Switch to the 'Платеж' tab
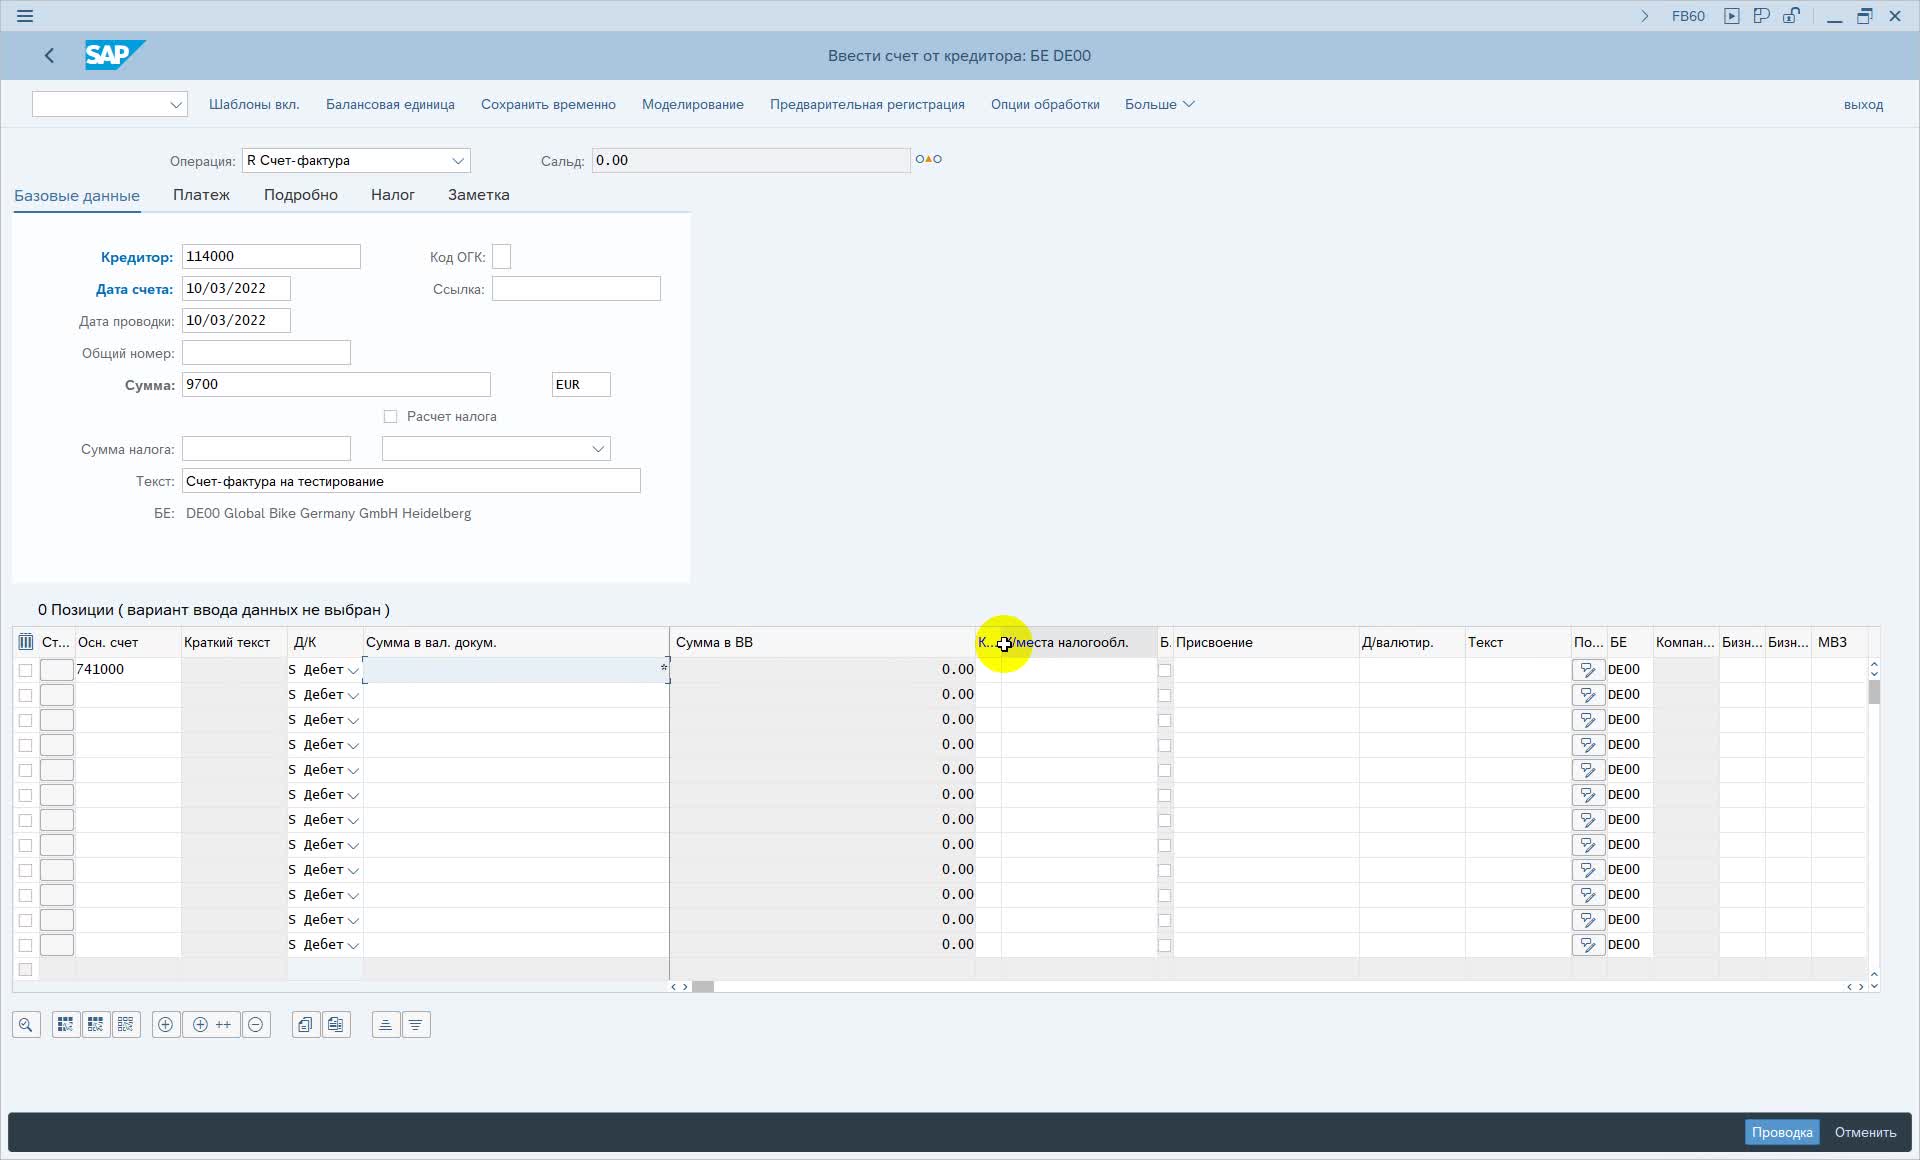The width and height of the screenshot is (1920, 1160). [201, 195]
